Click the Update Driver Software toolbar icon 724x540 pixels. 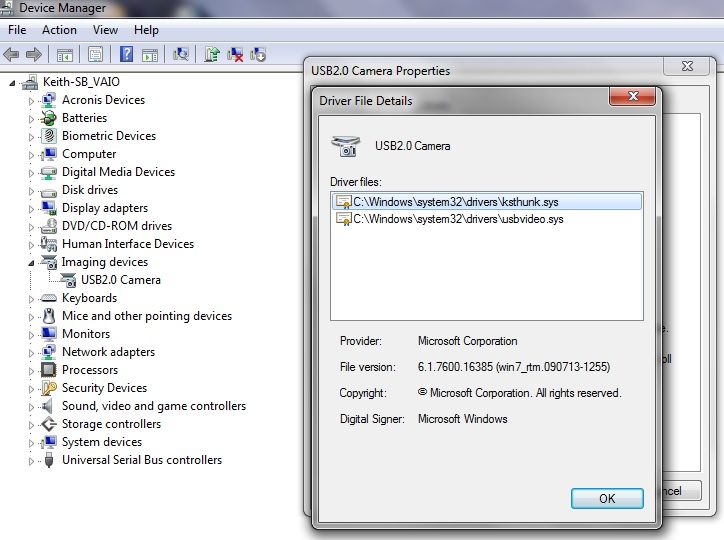tap(212, 54)
